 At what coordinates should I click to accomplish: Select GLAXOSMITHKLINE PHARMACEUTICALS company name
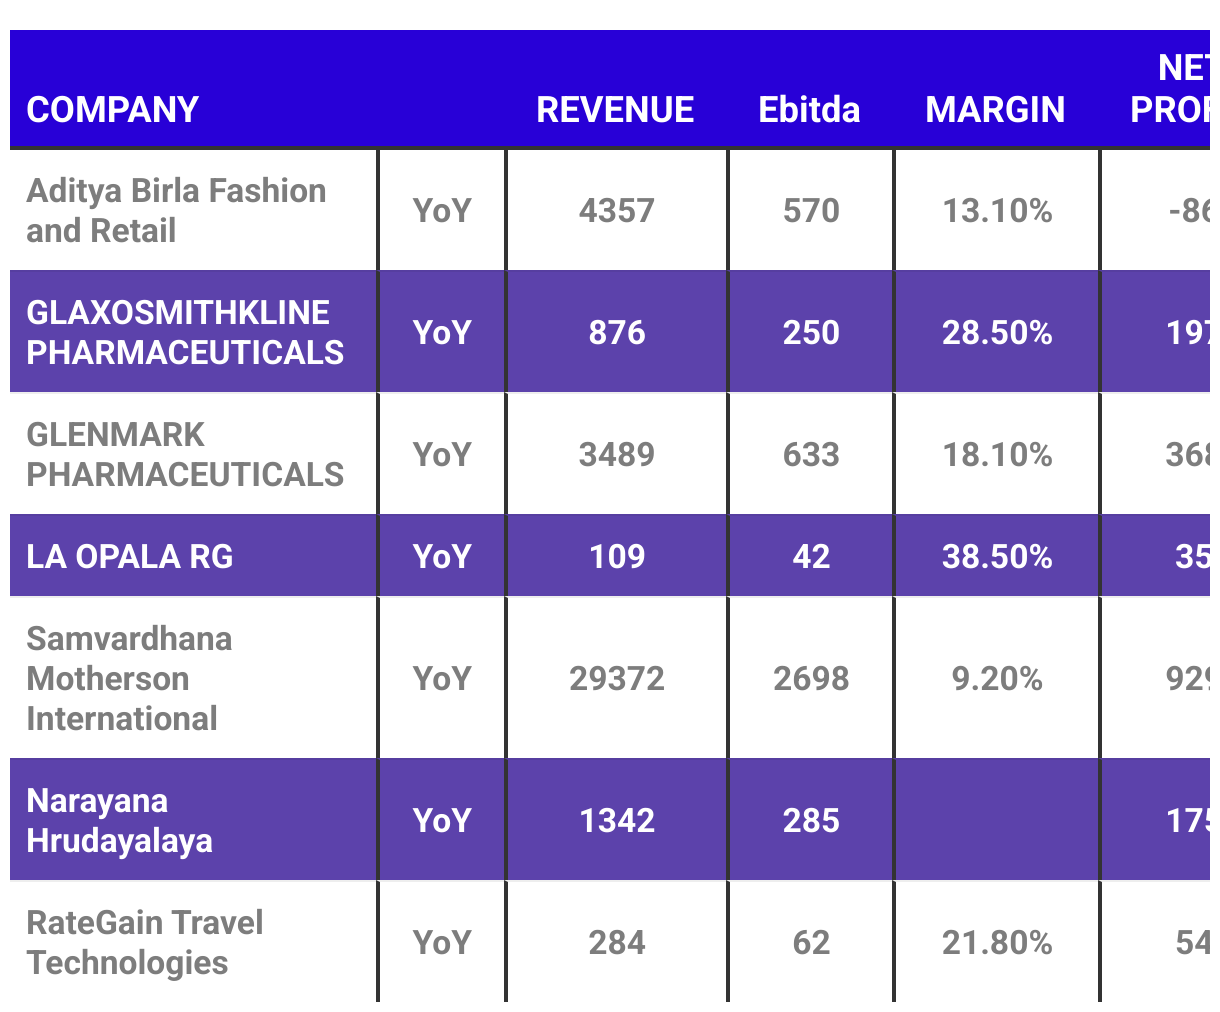tap(185, 332)
